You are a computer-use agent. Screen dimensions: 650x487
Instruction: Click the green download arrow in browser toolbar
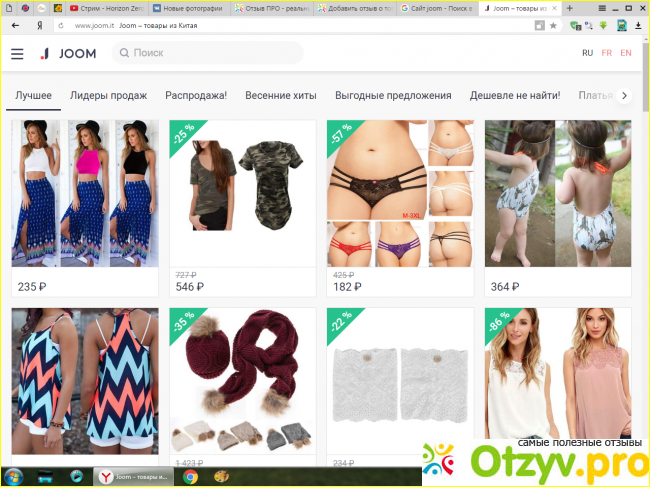click(603, 25)
